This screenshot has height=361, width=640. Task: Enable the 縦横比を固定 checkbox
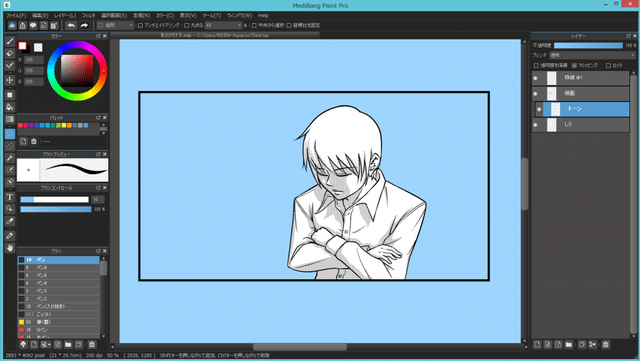coord(289,25)
